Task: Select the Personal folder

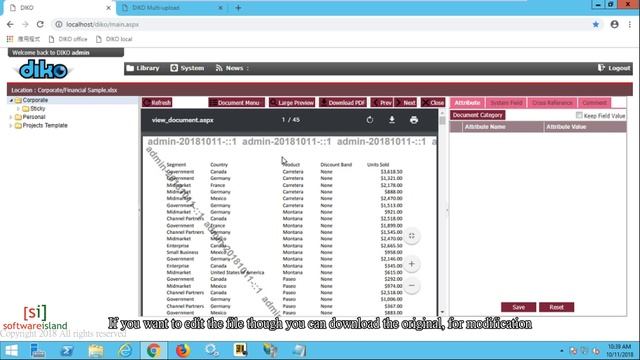Action: [34, 117]
